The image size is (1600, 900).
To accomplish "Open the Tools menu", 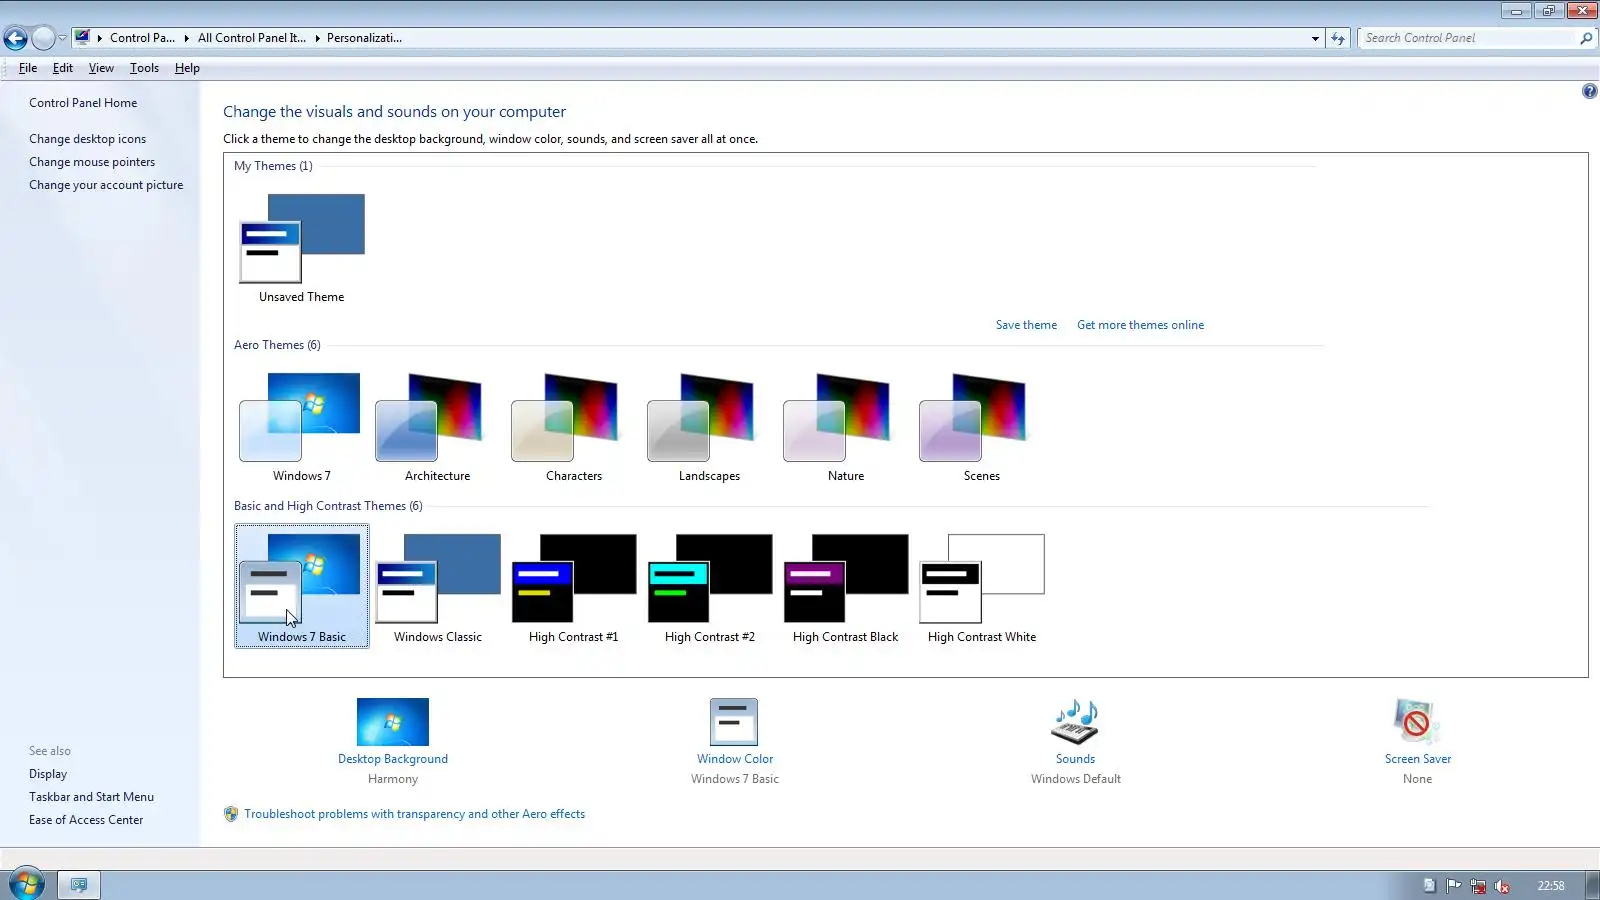I will [144, 68].
